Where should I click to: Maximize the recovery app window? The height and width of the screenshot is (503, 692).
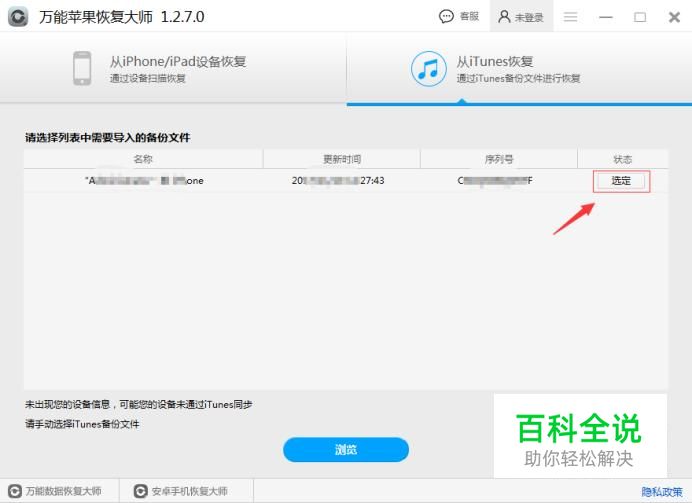(640, 17)
